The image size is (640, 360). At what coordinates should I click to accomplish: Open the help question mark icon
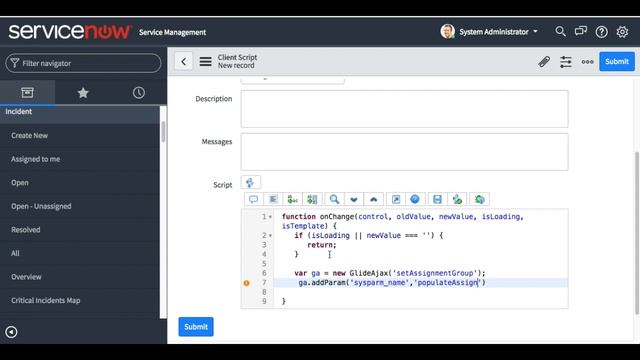[601, 32]
